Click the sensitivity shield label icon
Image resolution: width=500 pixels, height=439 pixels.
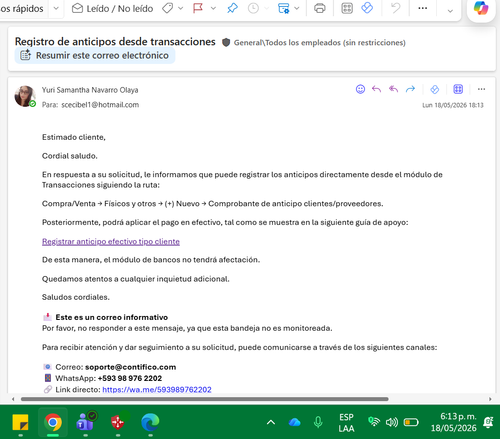click(x=226, y=42)
